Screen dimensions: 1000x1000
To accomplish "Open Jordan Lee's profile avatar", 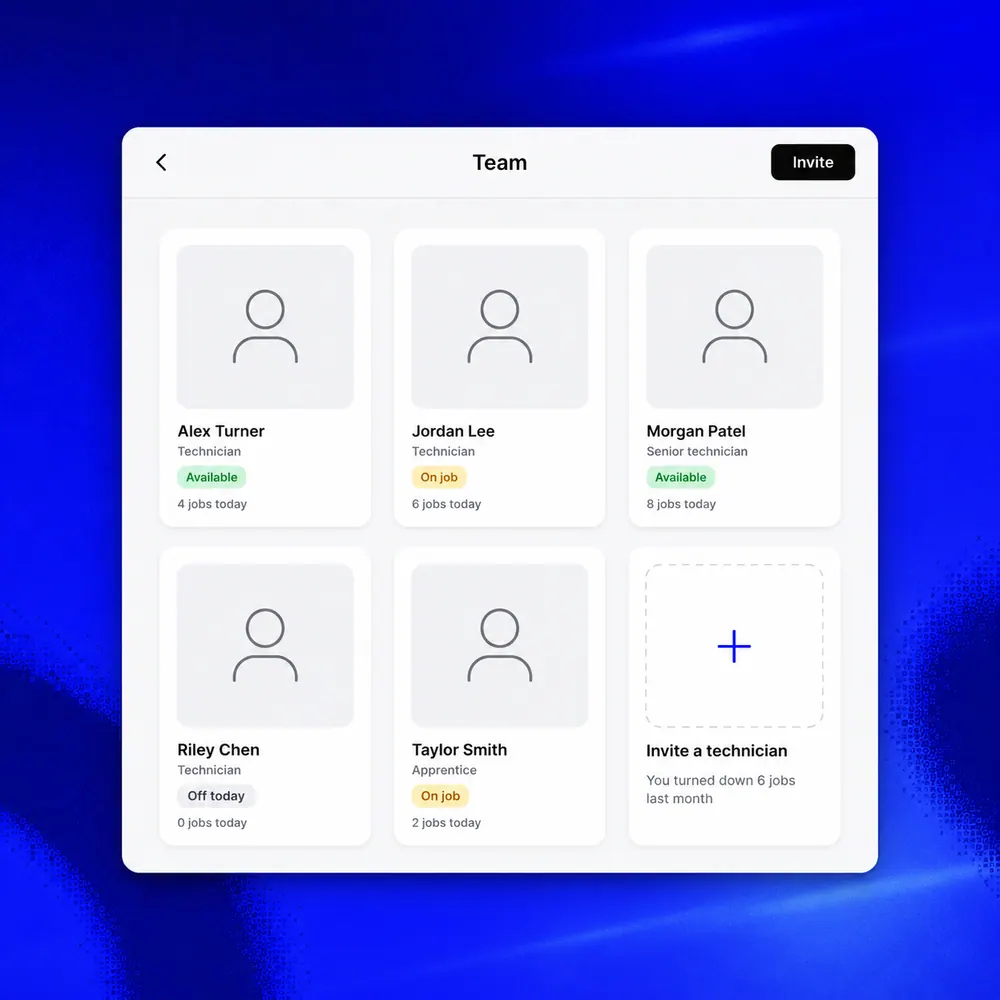I will click(500, 327).
